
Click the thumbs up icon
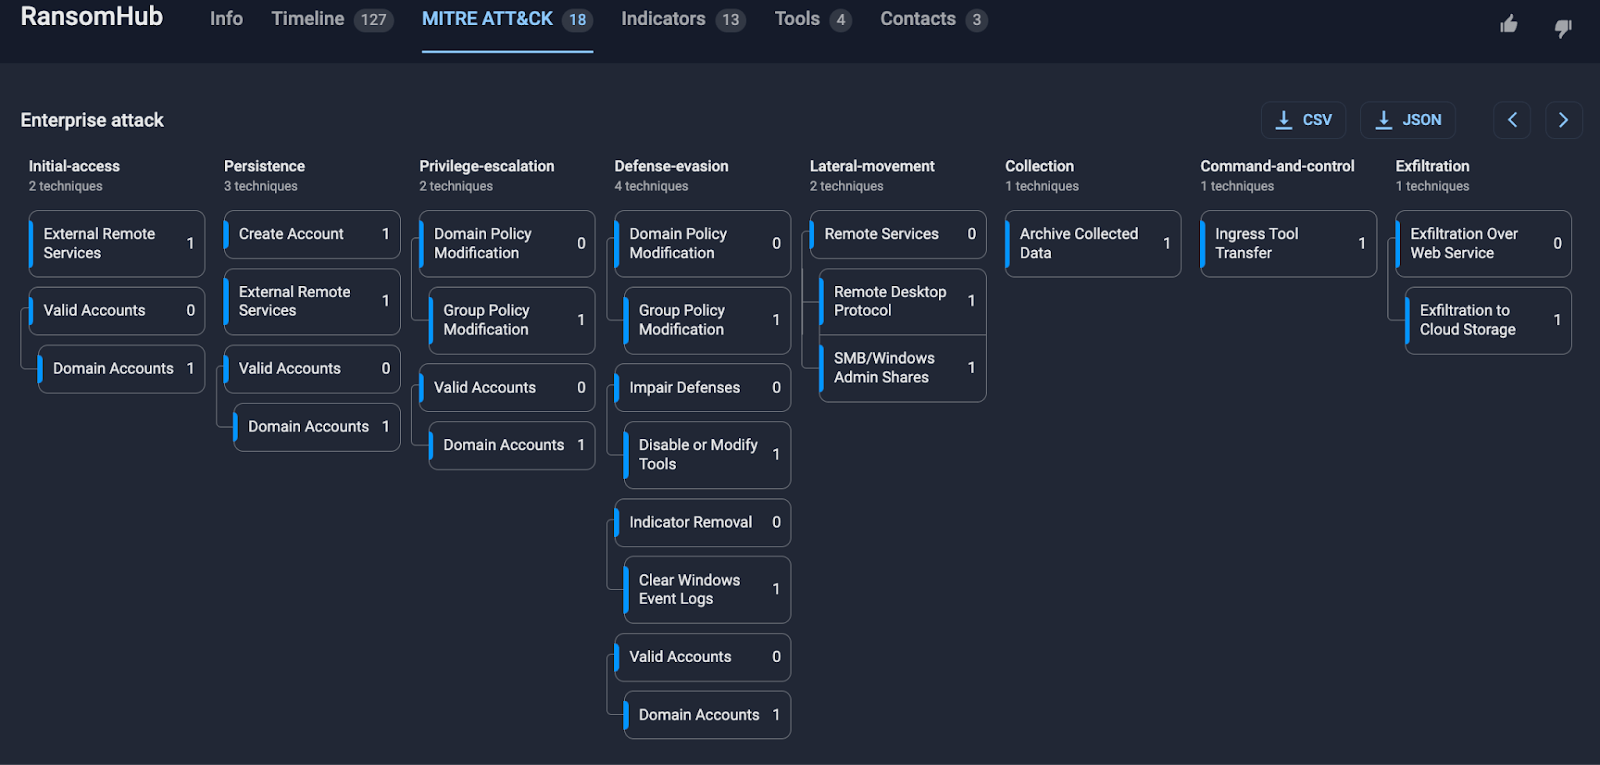tap(1509, 24)
